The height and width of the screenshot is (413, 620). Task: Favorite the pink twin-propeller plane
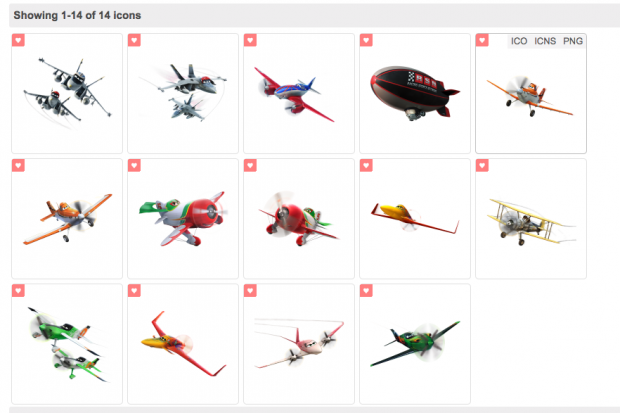[250, 290]
